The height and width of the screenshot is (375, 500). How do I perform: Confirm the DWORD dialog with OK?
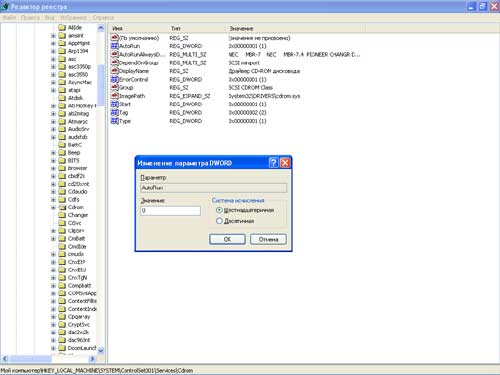(227, 239)
